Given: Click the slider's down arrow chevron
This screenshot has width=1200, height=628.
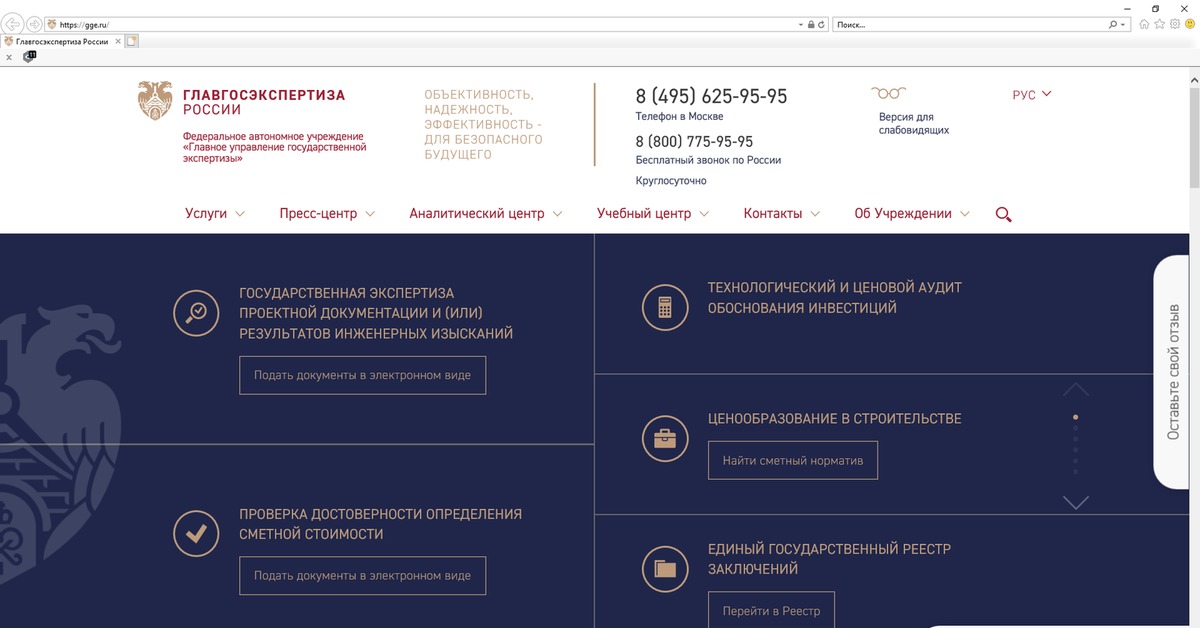Looking at the screenshot, I should (x=1075, y=502).
